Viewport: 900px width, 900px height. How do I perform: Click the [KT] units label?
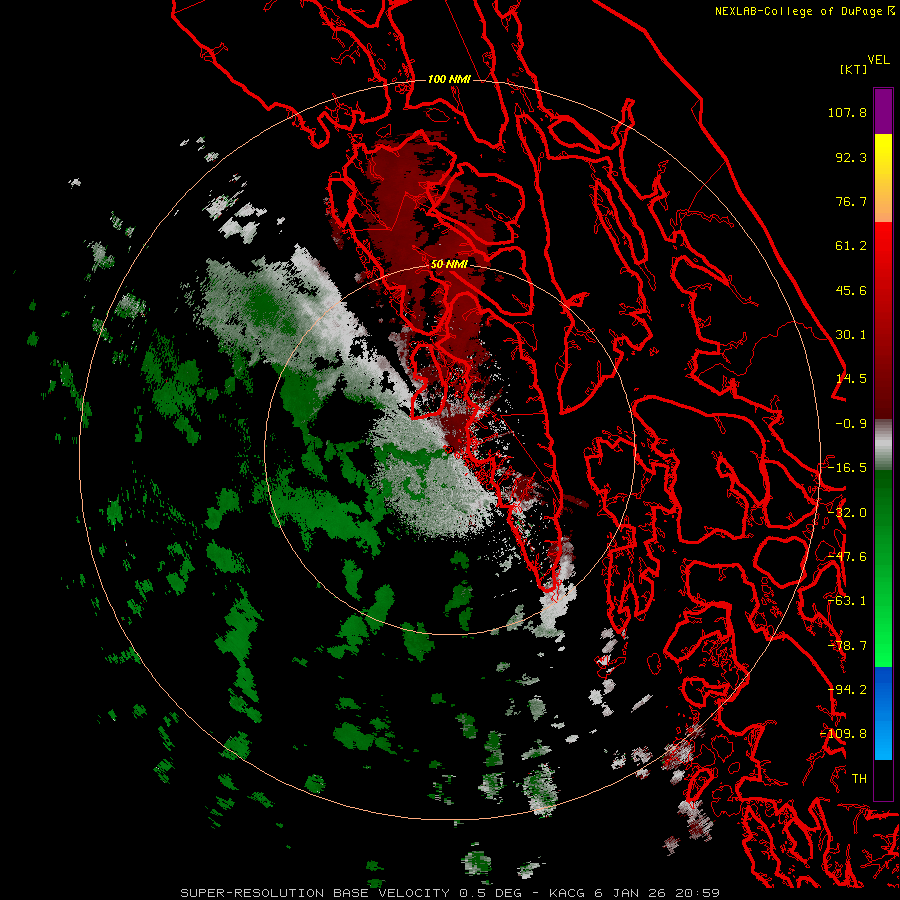(x=854, y=69)
